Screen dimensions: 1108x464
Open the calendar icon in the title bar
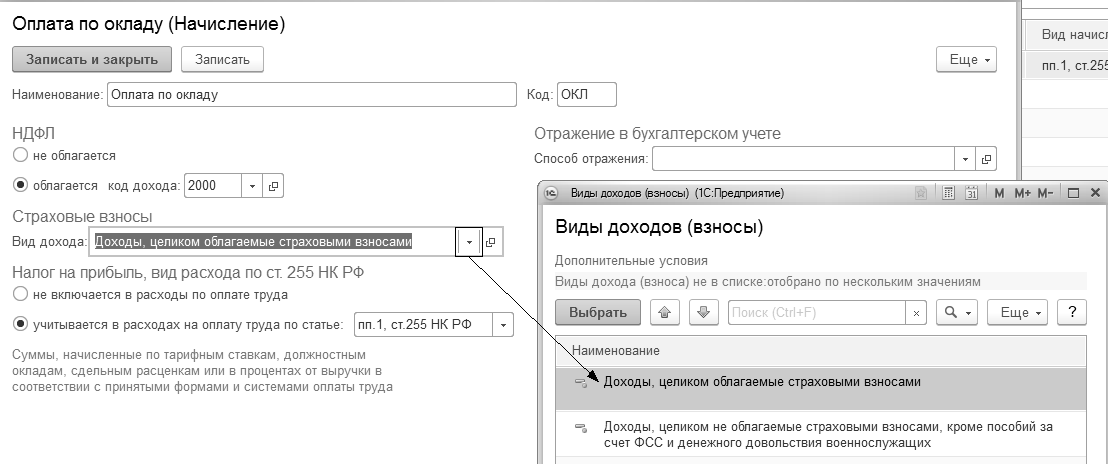pos(971,193)
